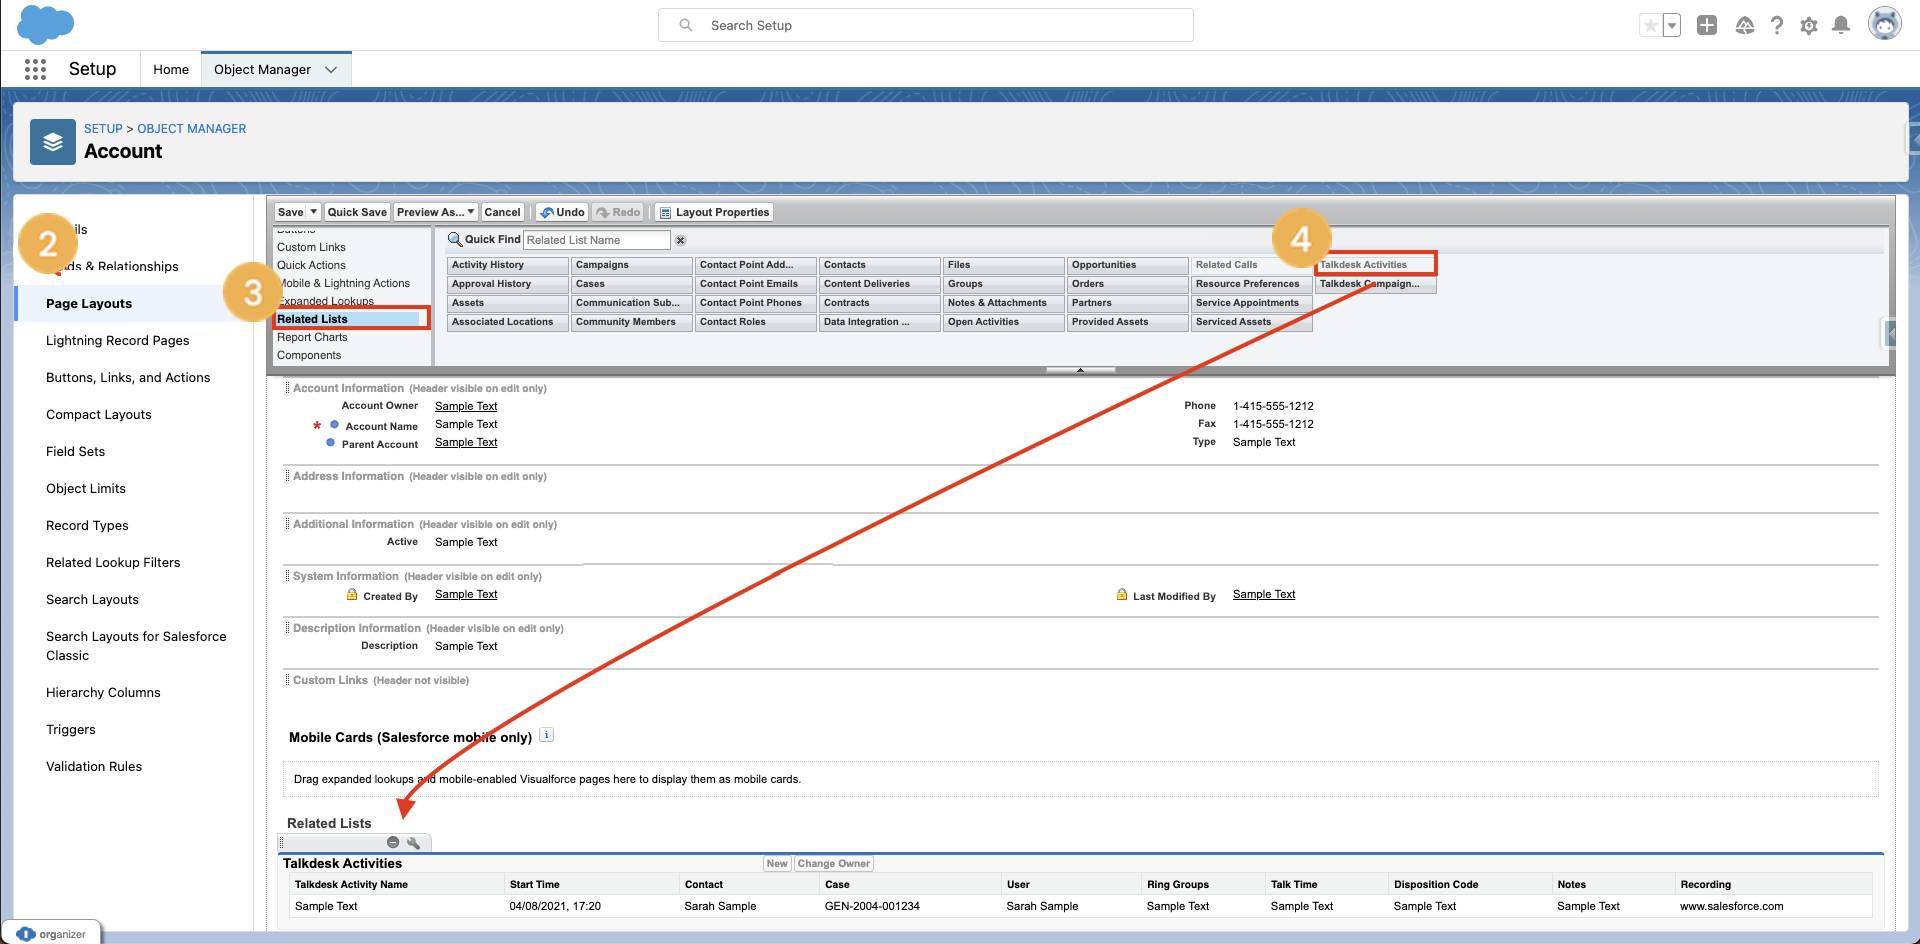Open the App Launcher grid

coord(35,69)
